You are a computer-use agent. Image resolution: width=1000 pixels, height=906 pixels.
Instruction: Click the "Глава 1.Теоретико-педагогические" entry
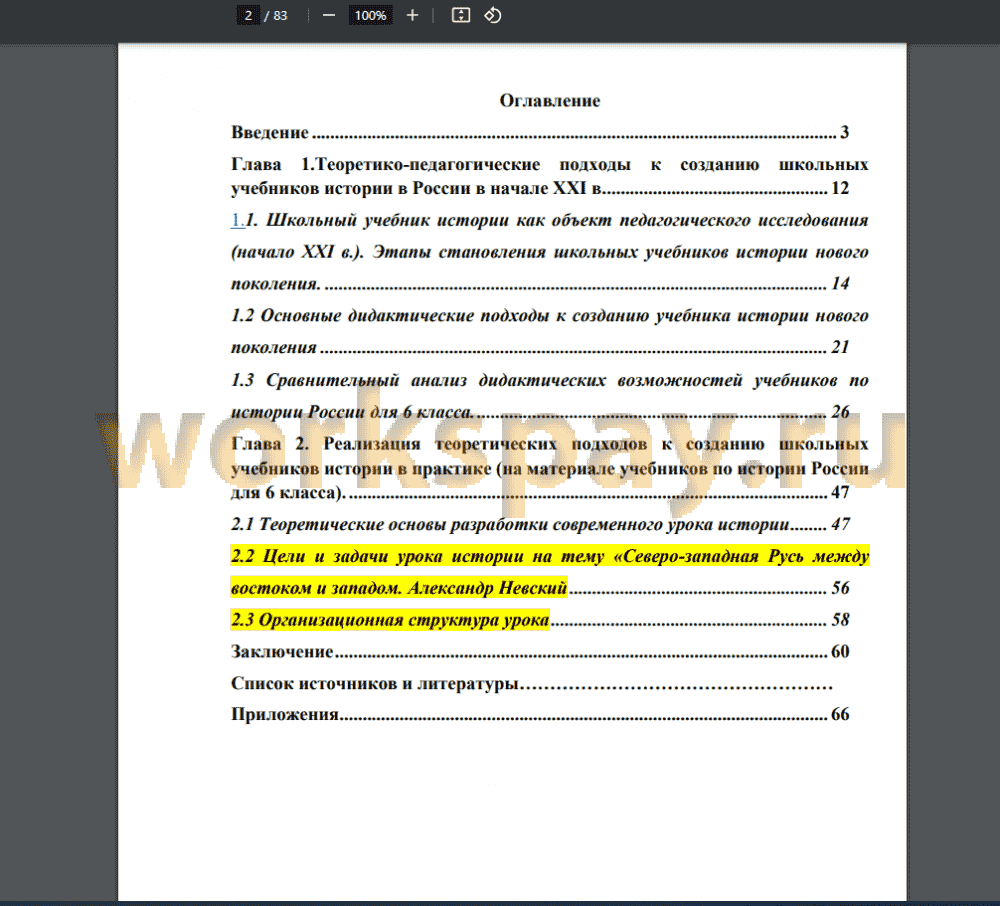549,176
